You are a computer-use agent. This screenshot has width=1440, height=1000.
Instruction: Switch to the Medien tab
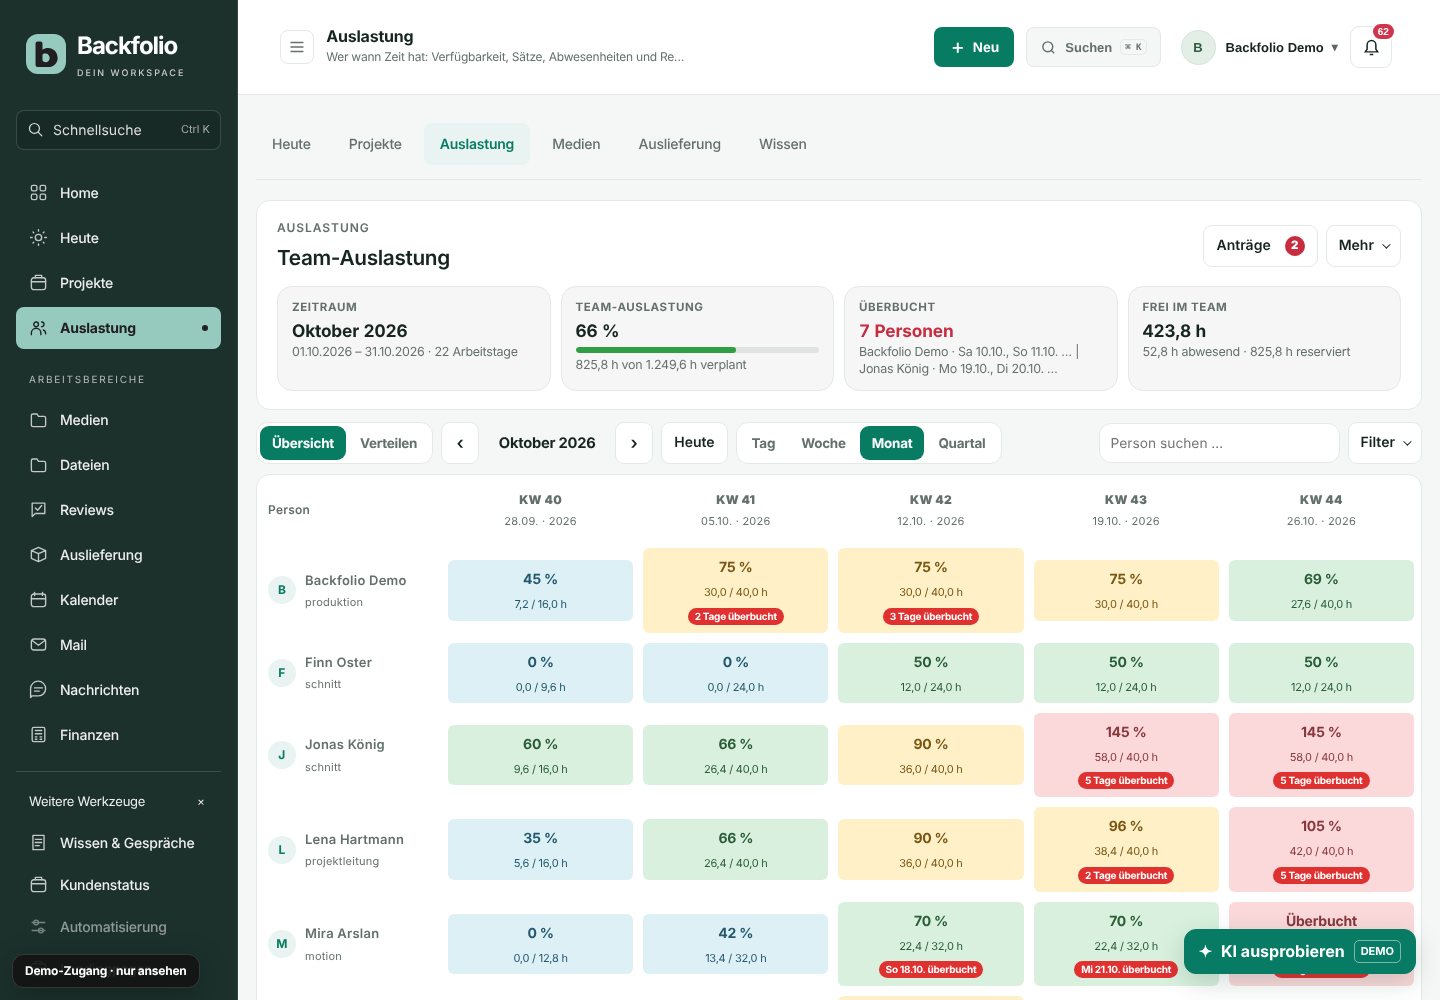pyautogui.click(x=576, y=144)
